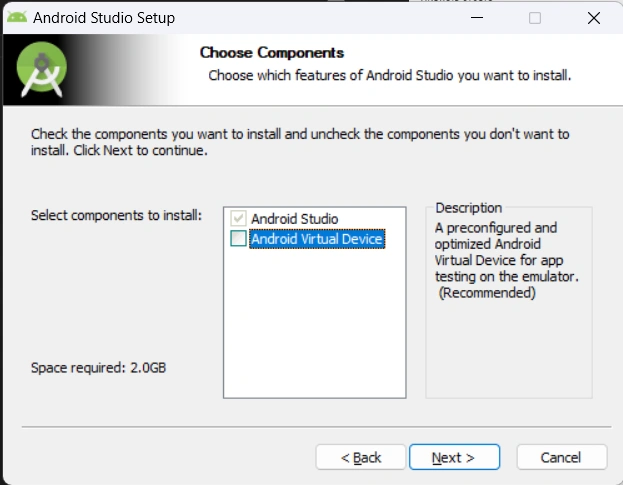Click the instruction text about checking components

(x=300, y=142)
